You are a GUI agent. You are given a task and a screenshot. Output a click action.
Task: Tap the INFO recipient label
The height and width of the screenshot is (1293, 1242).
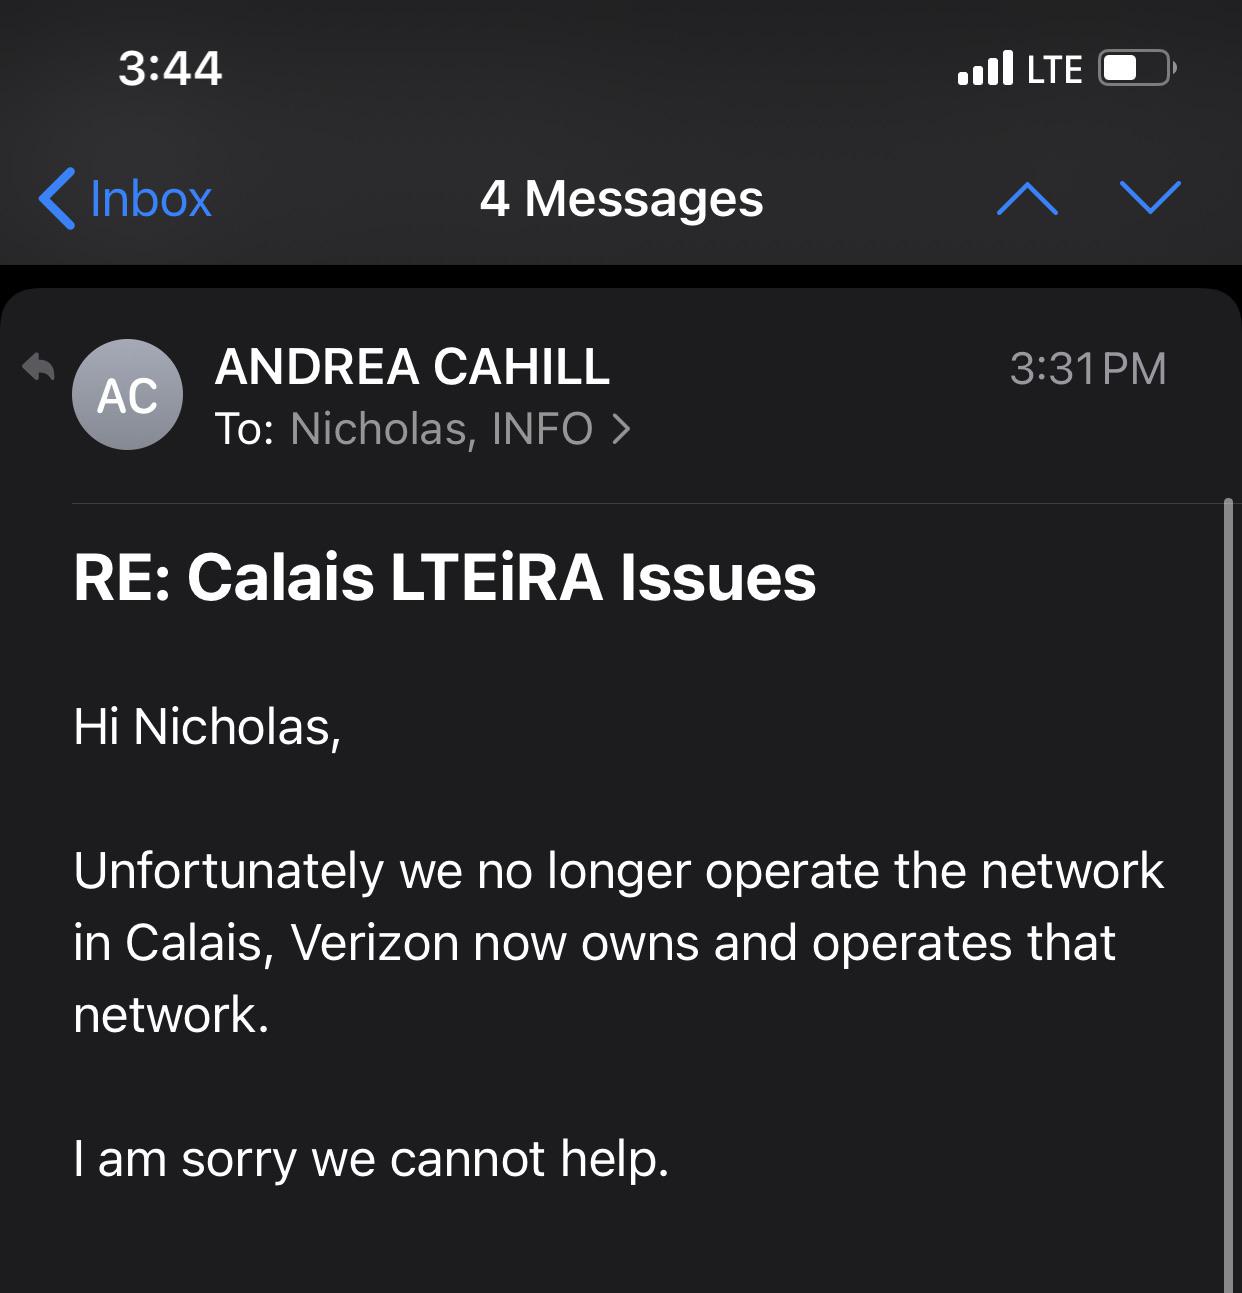[543, 428]
